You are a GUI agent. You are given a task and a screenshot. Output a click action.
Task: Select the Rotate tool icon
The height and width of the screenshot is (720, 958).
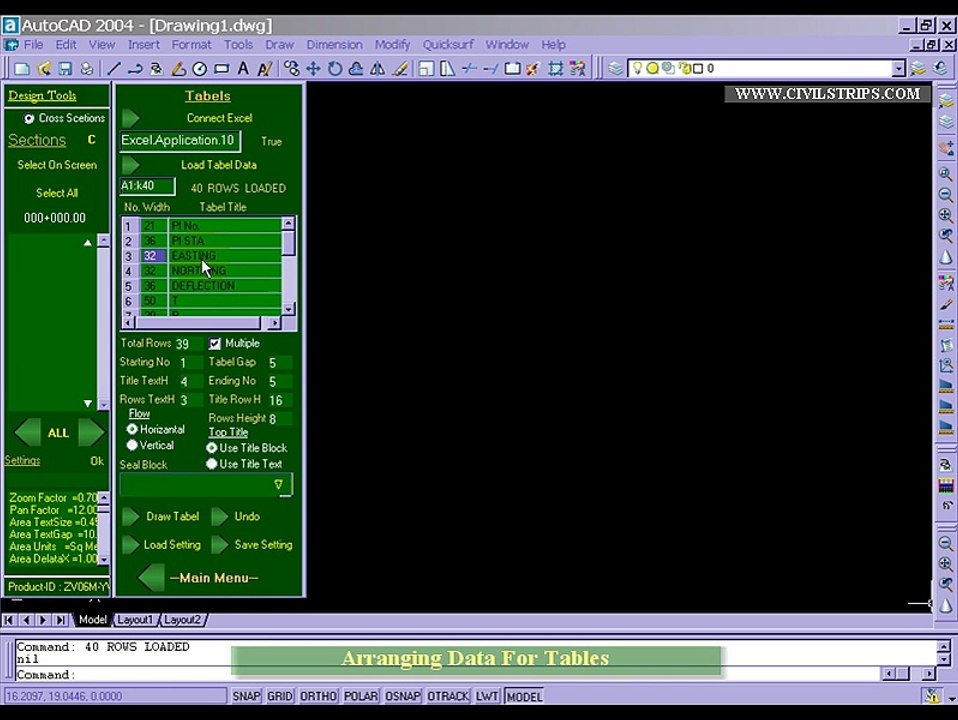[x=334, y=68]
